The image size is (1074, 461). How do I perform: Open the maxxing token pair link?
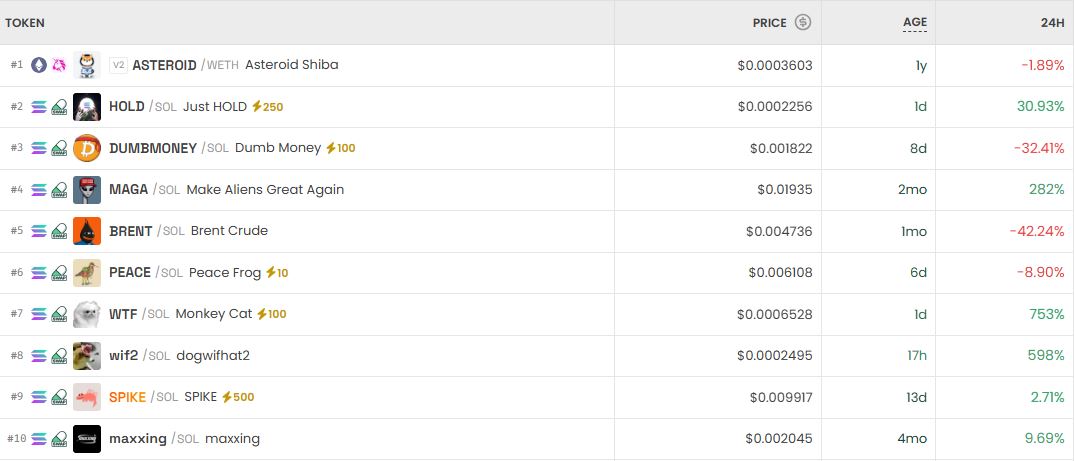184,438
